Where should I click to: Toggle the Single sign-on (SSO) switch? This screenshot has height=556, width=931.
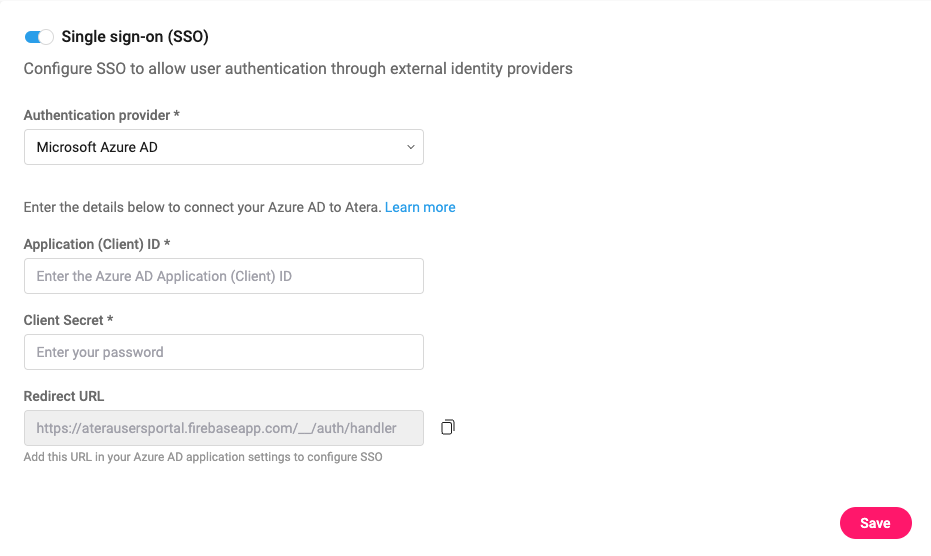[39, 37]
